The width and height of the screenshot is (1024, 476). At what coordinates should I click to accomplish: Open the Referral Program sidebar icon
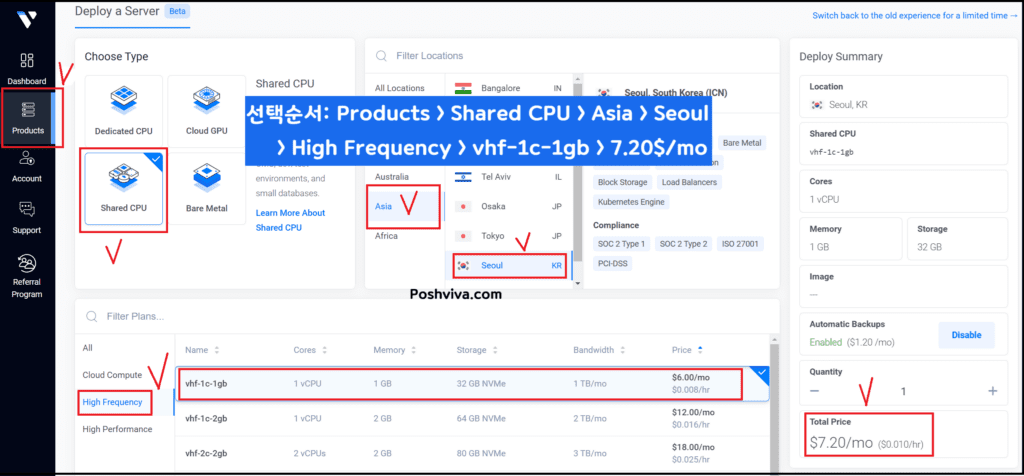pyautogui.click(x=27, y=263)
